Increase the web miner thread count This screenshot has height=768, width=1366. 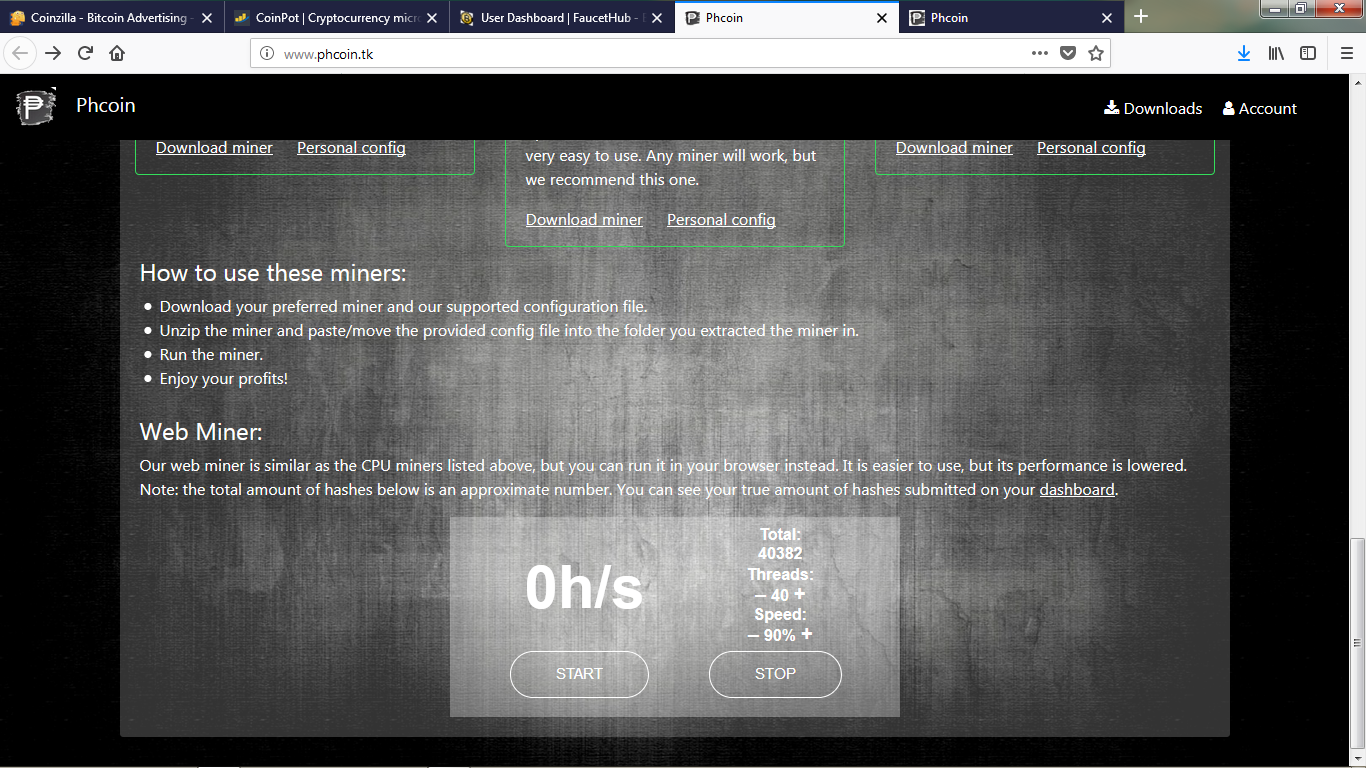point(799,594)
